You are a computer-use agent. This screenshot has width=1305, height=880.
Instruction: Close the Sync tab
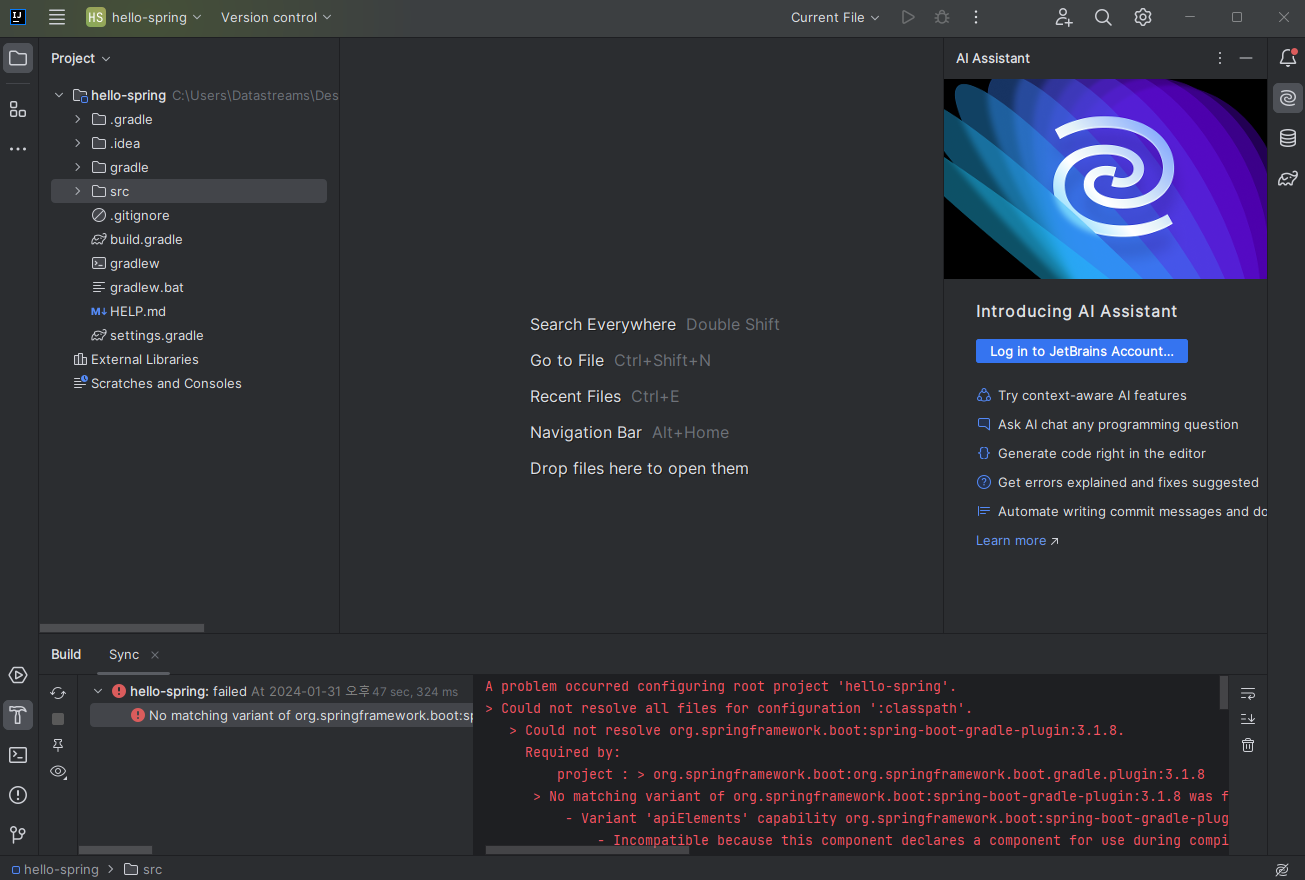[x=155, y=655]
